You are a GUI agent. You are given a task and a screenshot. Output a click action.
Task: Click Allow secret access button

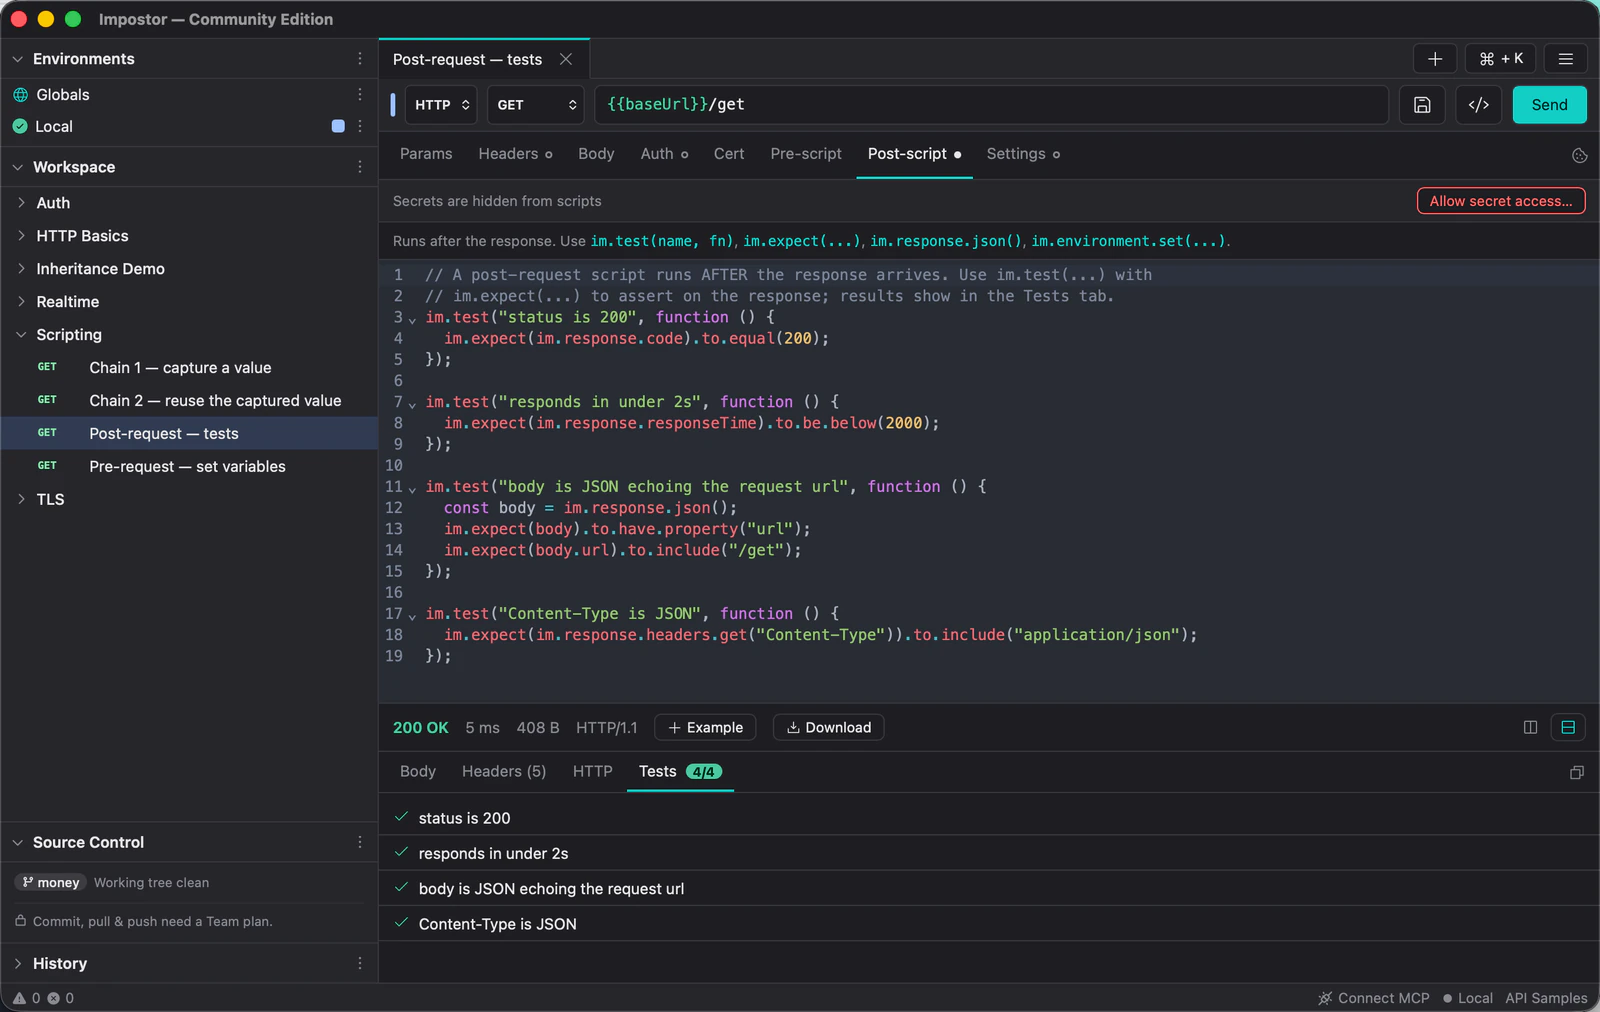coord(1501,201)
